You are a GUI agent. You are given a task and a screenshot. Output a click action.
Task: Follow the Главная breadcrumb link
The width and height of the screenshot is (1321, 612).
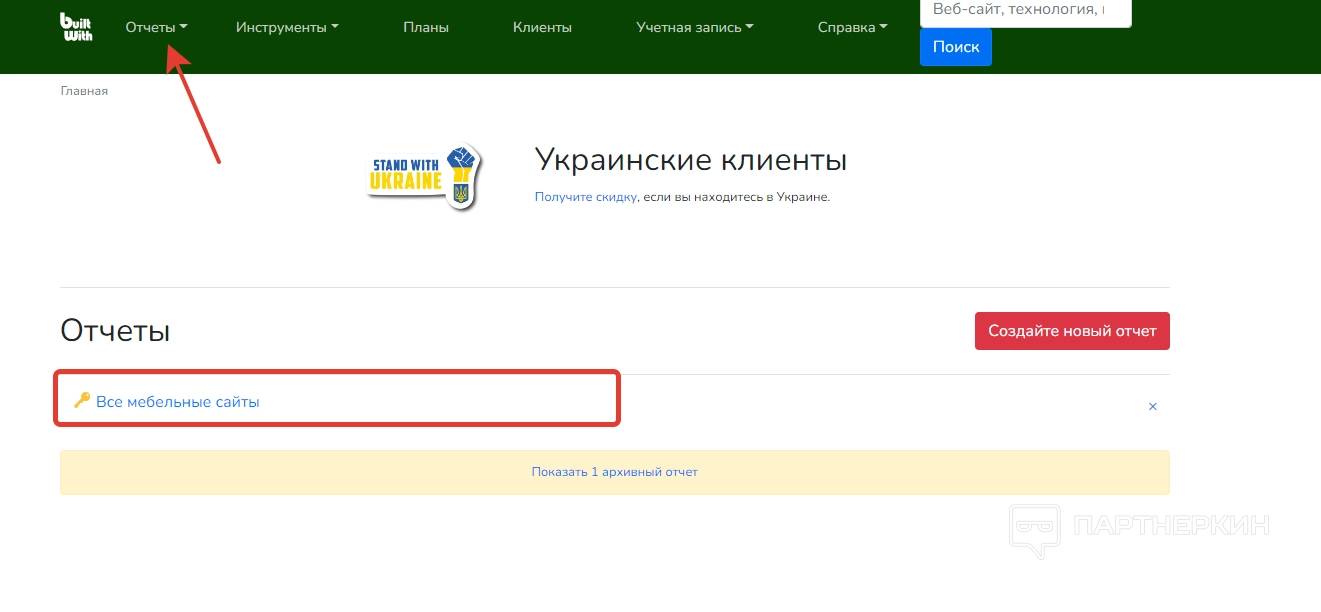click(84, 91)
